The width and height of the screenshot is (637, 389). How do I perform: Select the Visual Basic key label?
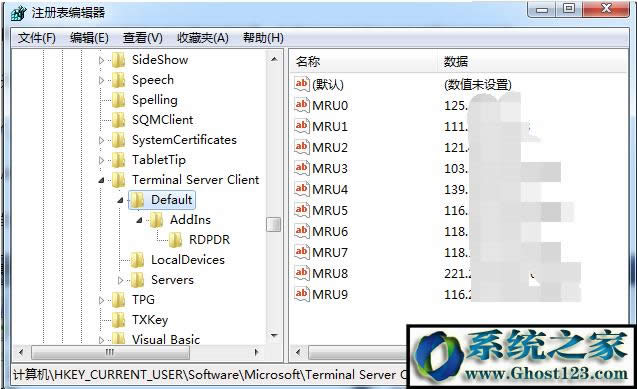click(166, 339)
